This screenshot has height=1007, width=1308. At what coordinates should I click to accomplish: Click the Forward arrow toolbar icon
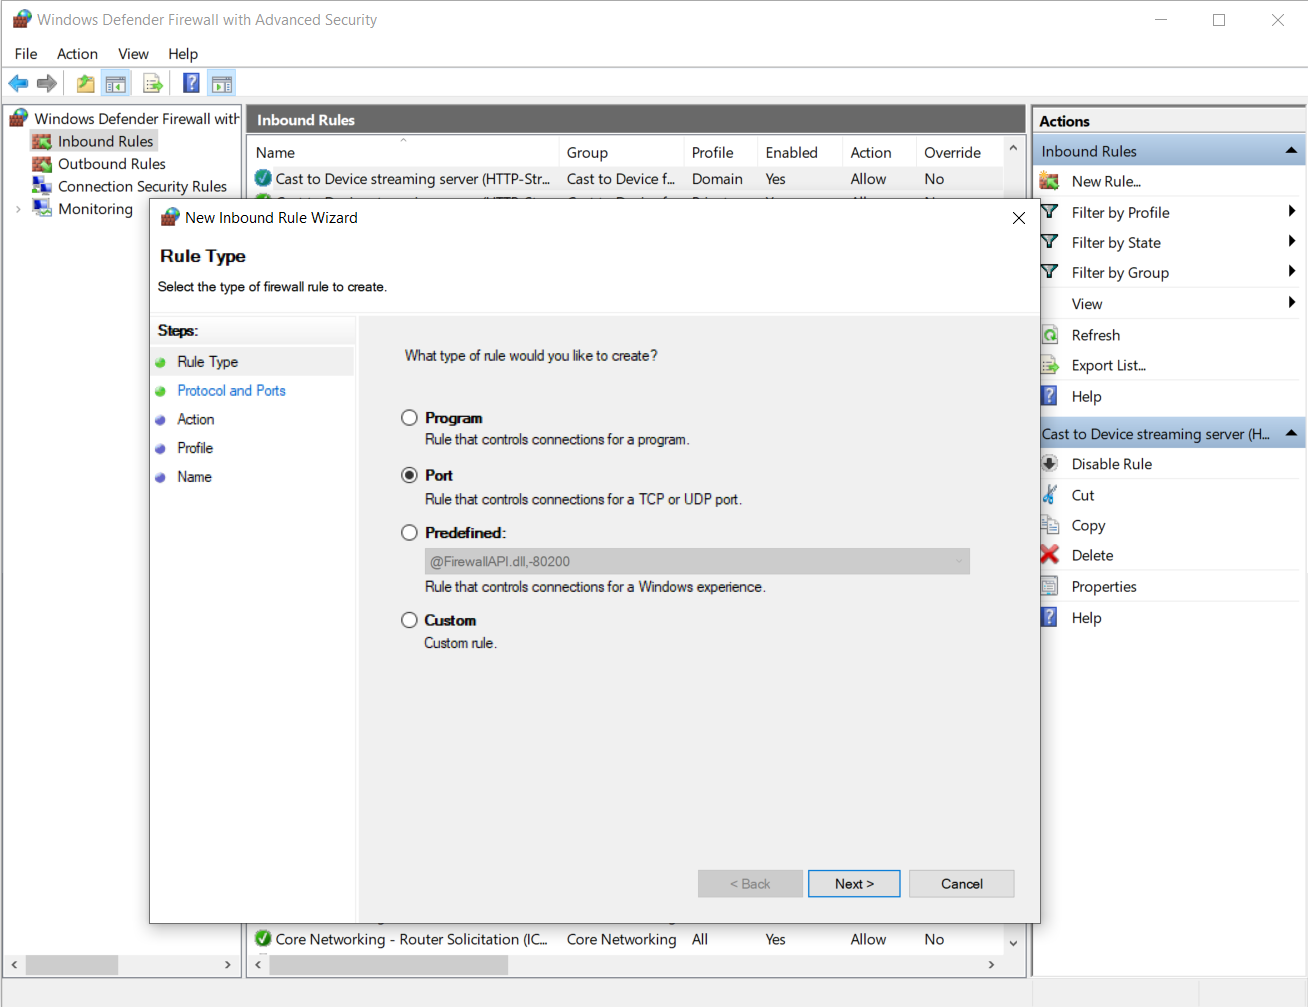click(x=46, y=84)
